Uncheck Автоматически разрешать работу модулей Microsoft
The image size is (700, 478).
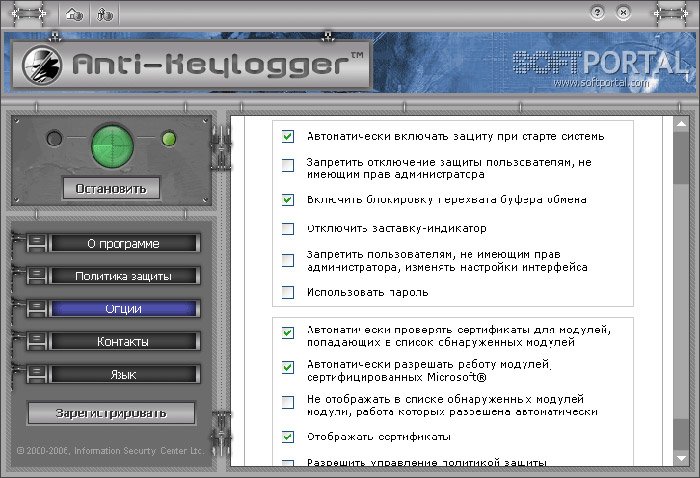288,367
